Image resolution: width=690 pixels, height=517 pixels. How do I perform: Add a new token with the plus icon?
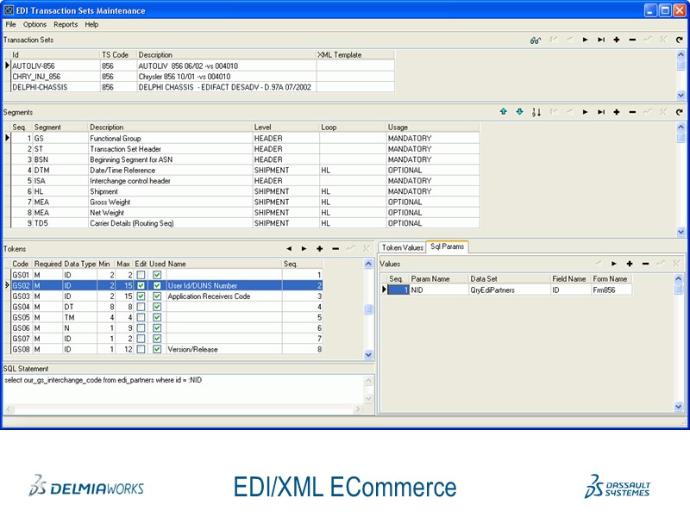point(319,247)
